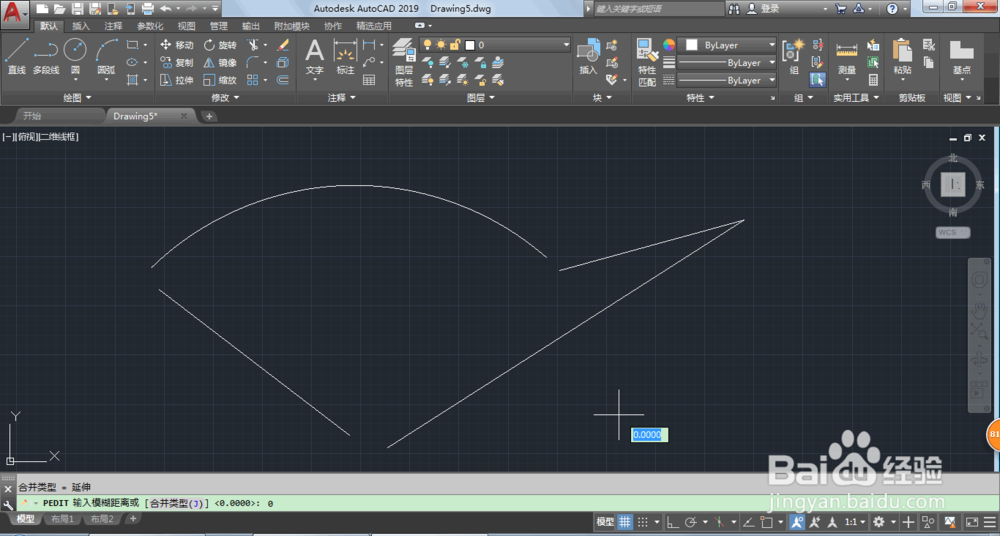This screenshot has height=536, width=1000.
Task: Expand the 绘图 (Draw) panel
Action: [x=77, y=98]
